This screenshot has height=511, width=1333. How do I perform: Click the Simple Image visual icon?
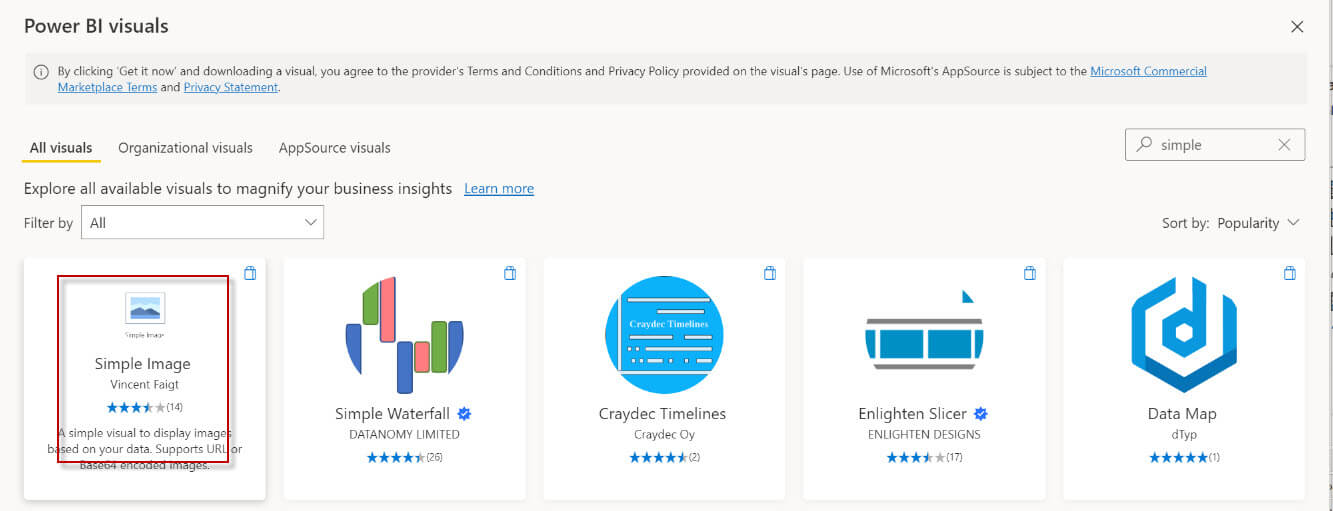coord(145,308)
